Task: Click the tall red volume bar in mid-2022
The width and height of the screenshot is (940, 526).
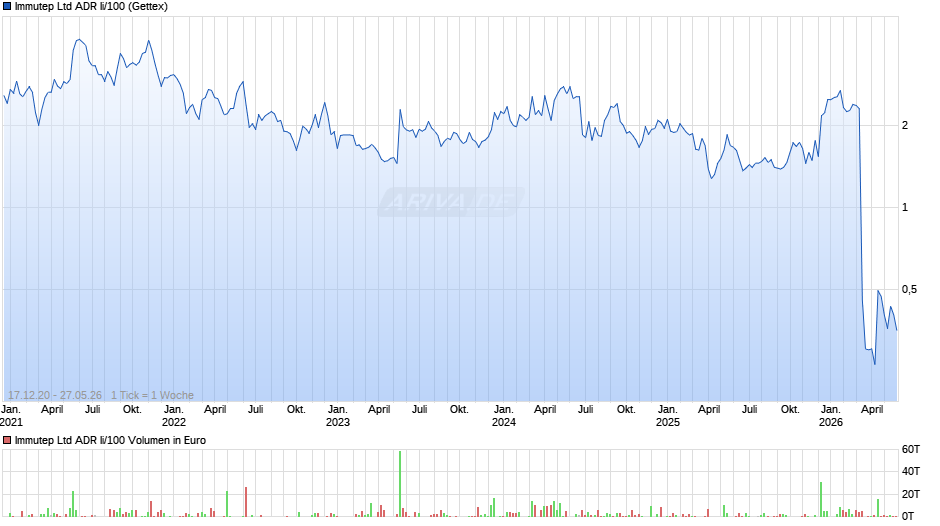Action: click(x=246, y=501)
